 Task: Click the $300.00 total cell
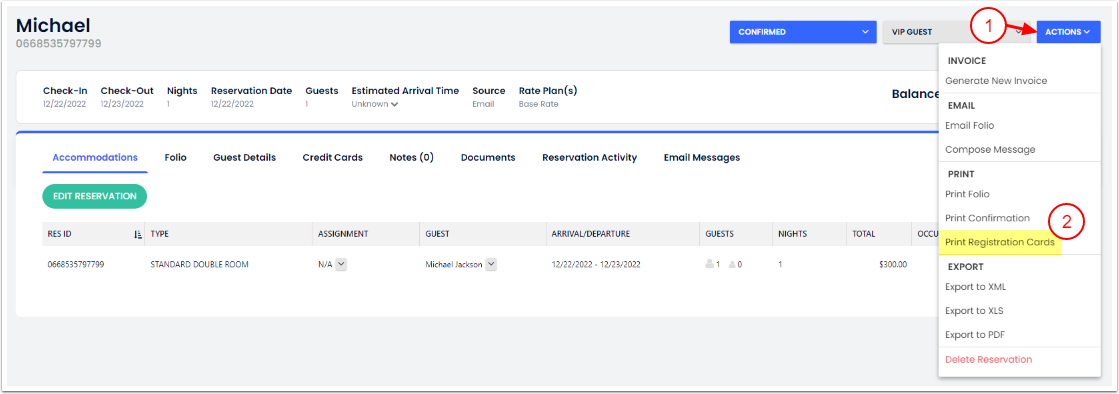pyautogui.click(x=893, y=264)
